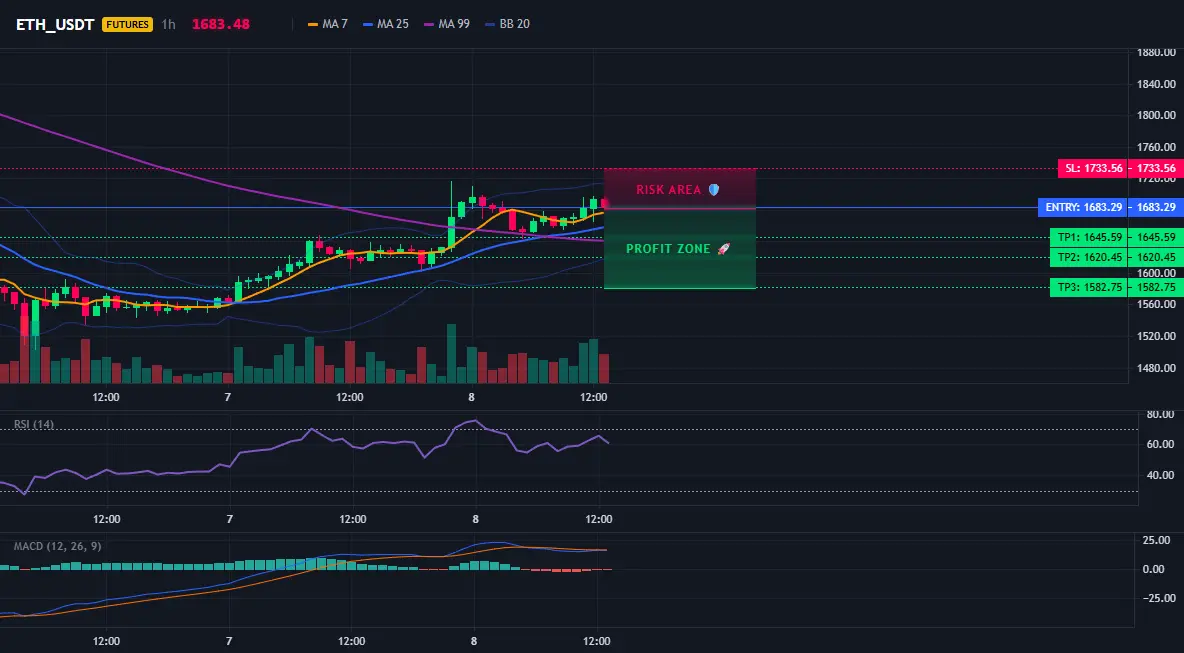Click the 1760.00 price axis label
The width and height of the screenshot is (1184, 653).
tap(1156, 147)
